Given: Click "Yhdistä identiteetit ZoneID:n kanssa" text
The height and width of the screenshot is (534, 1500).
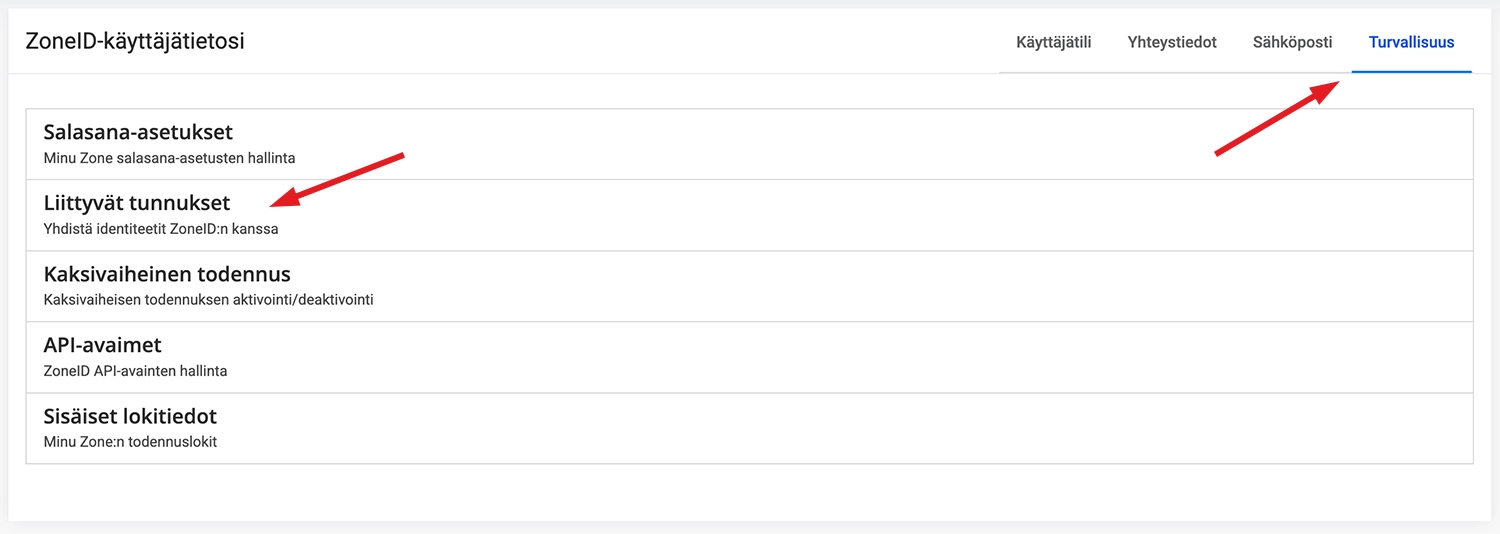Looking at the screenshot, I should tap(161, 229).
